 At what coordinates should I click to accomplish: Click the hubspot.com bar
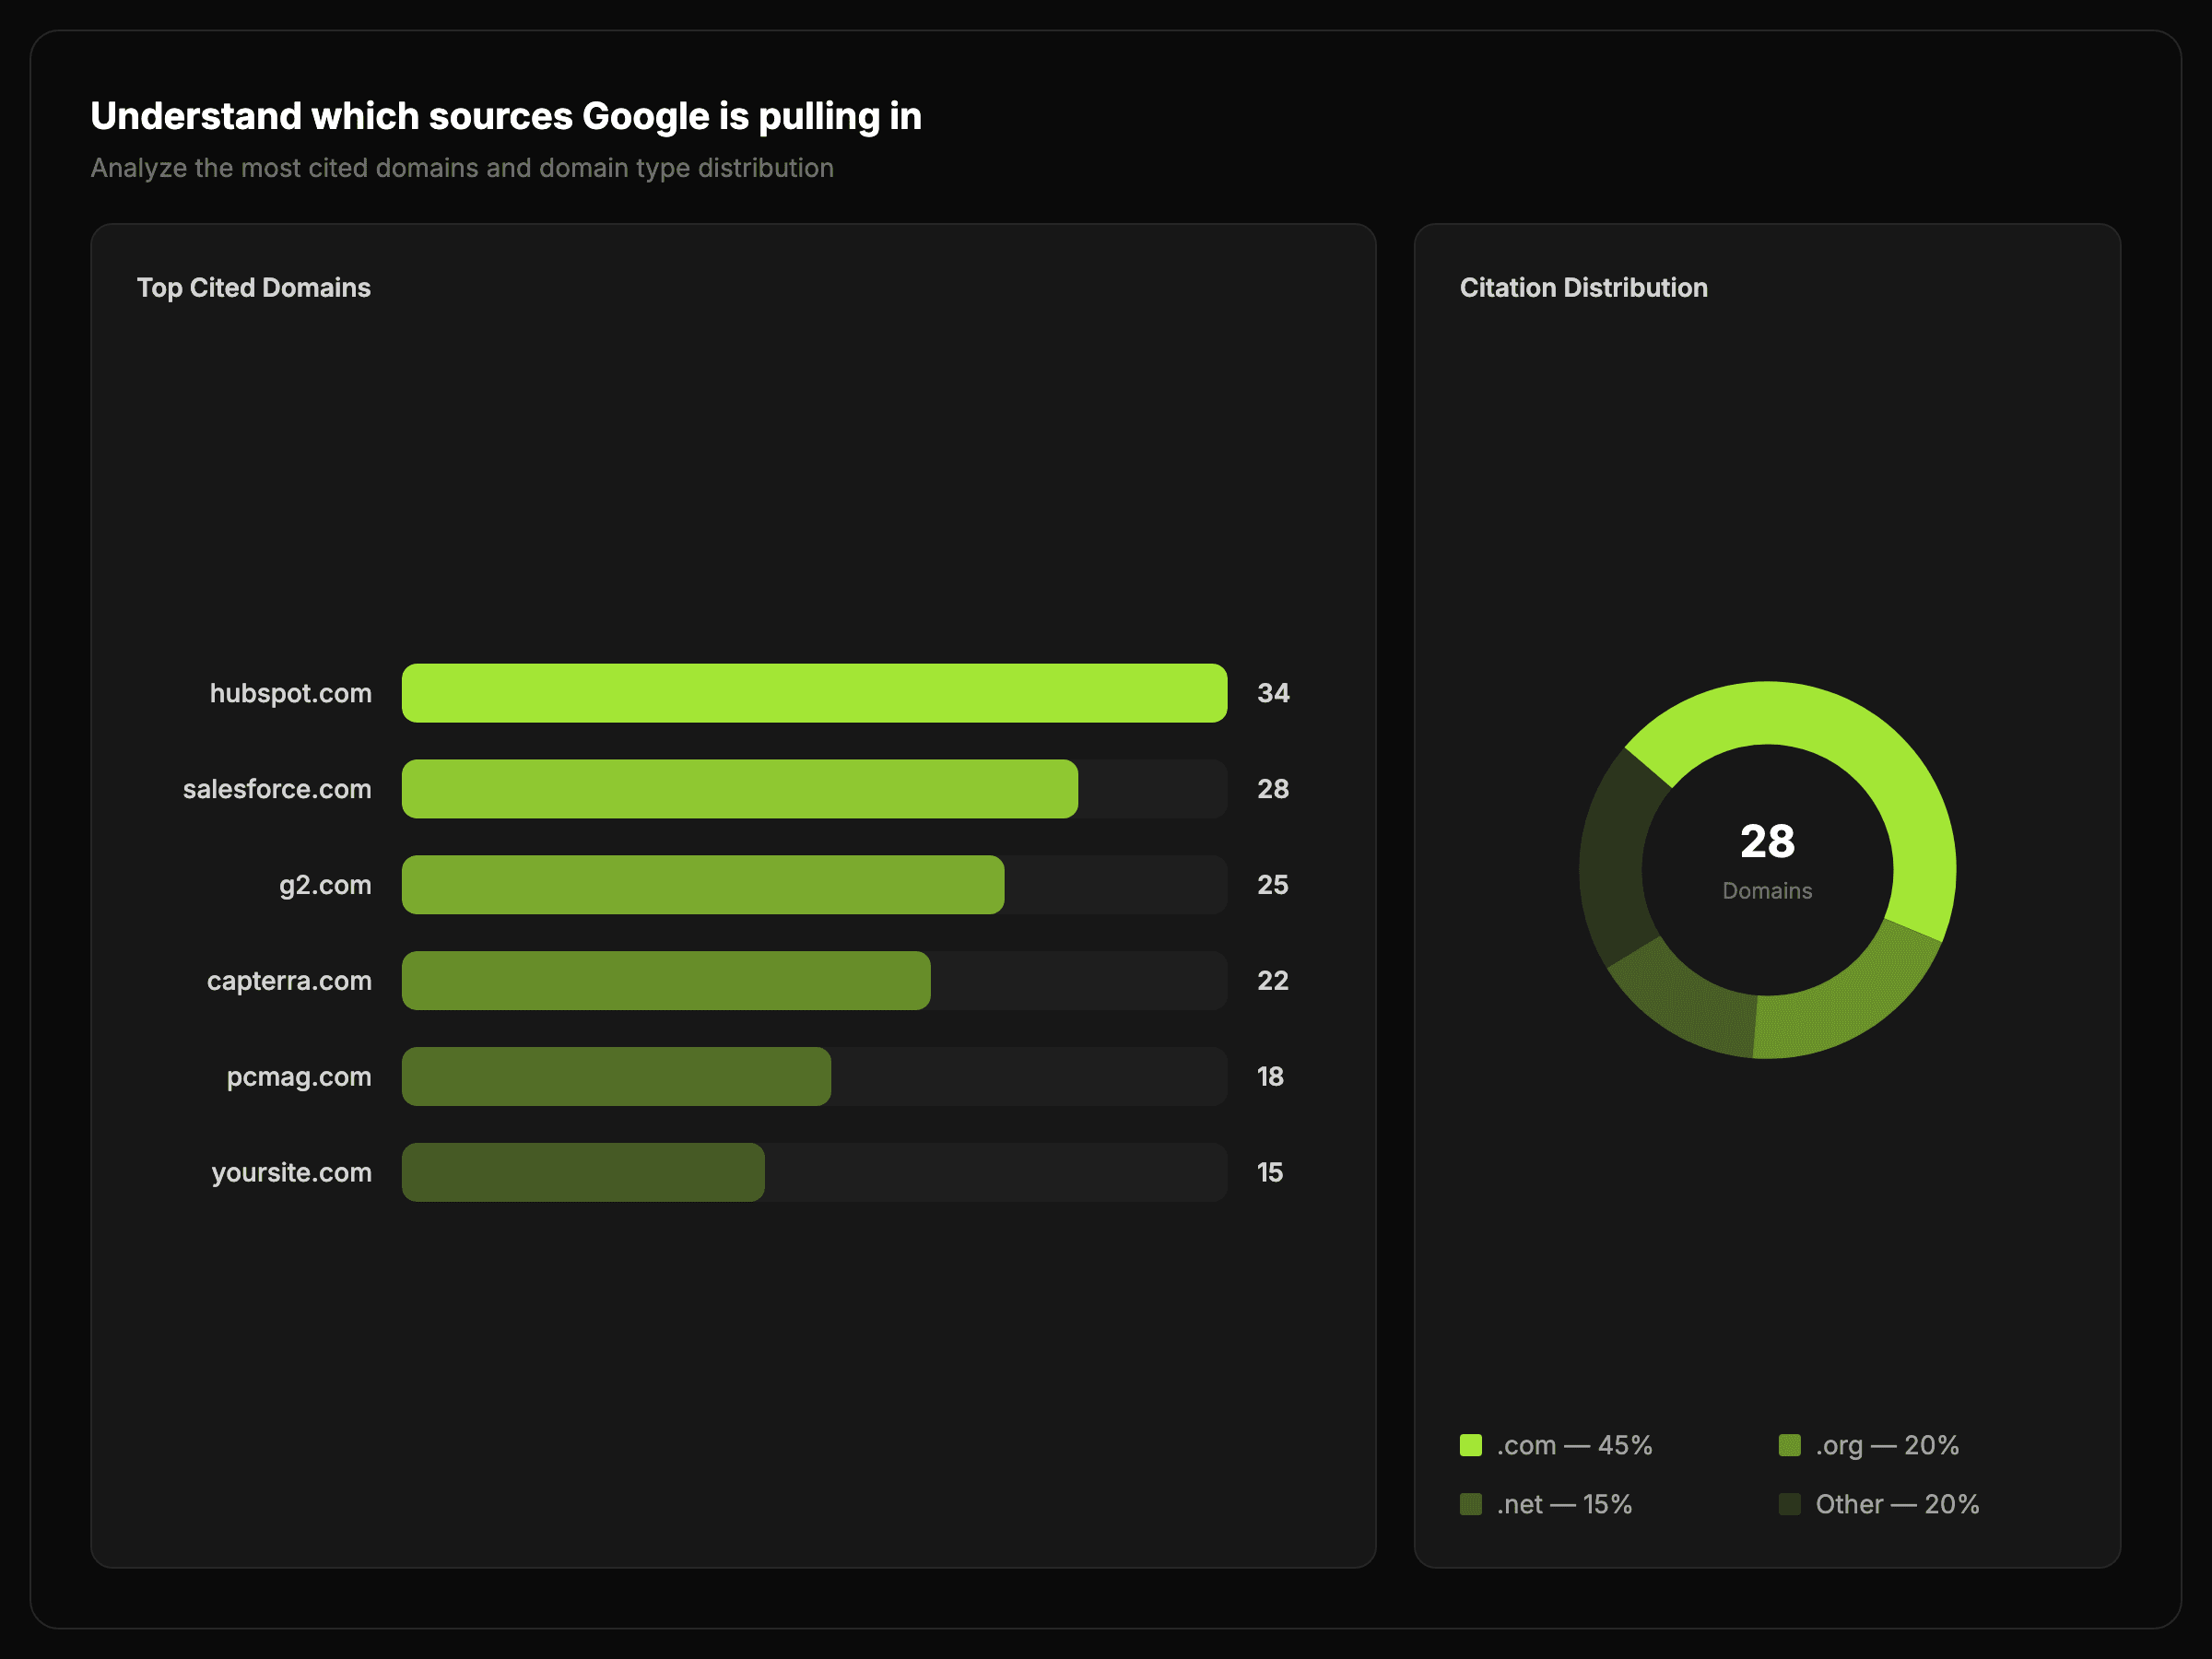coord(814,693)
